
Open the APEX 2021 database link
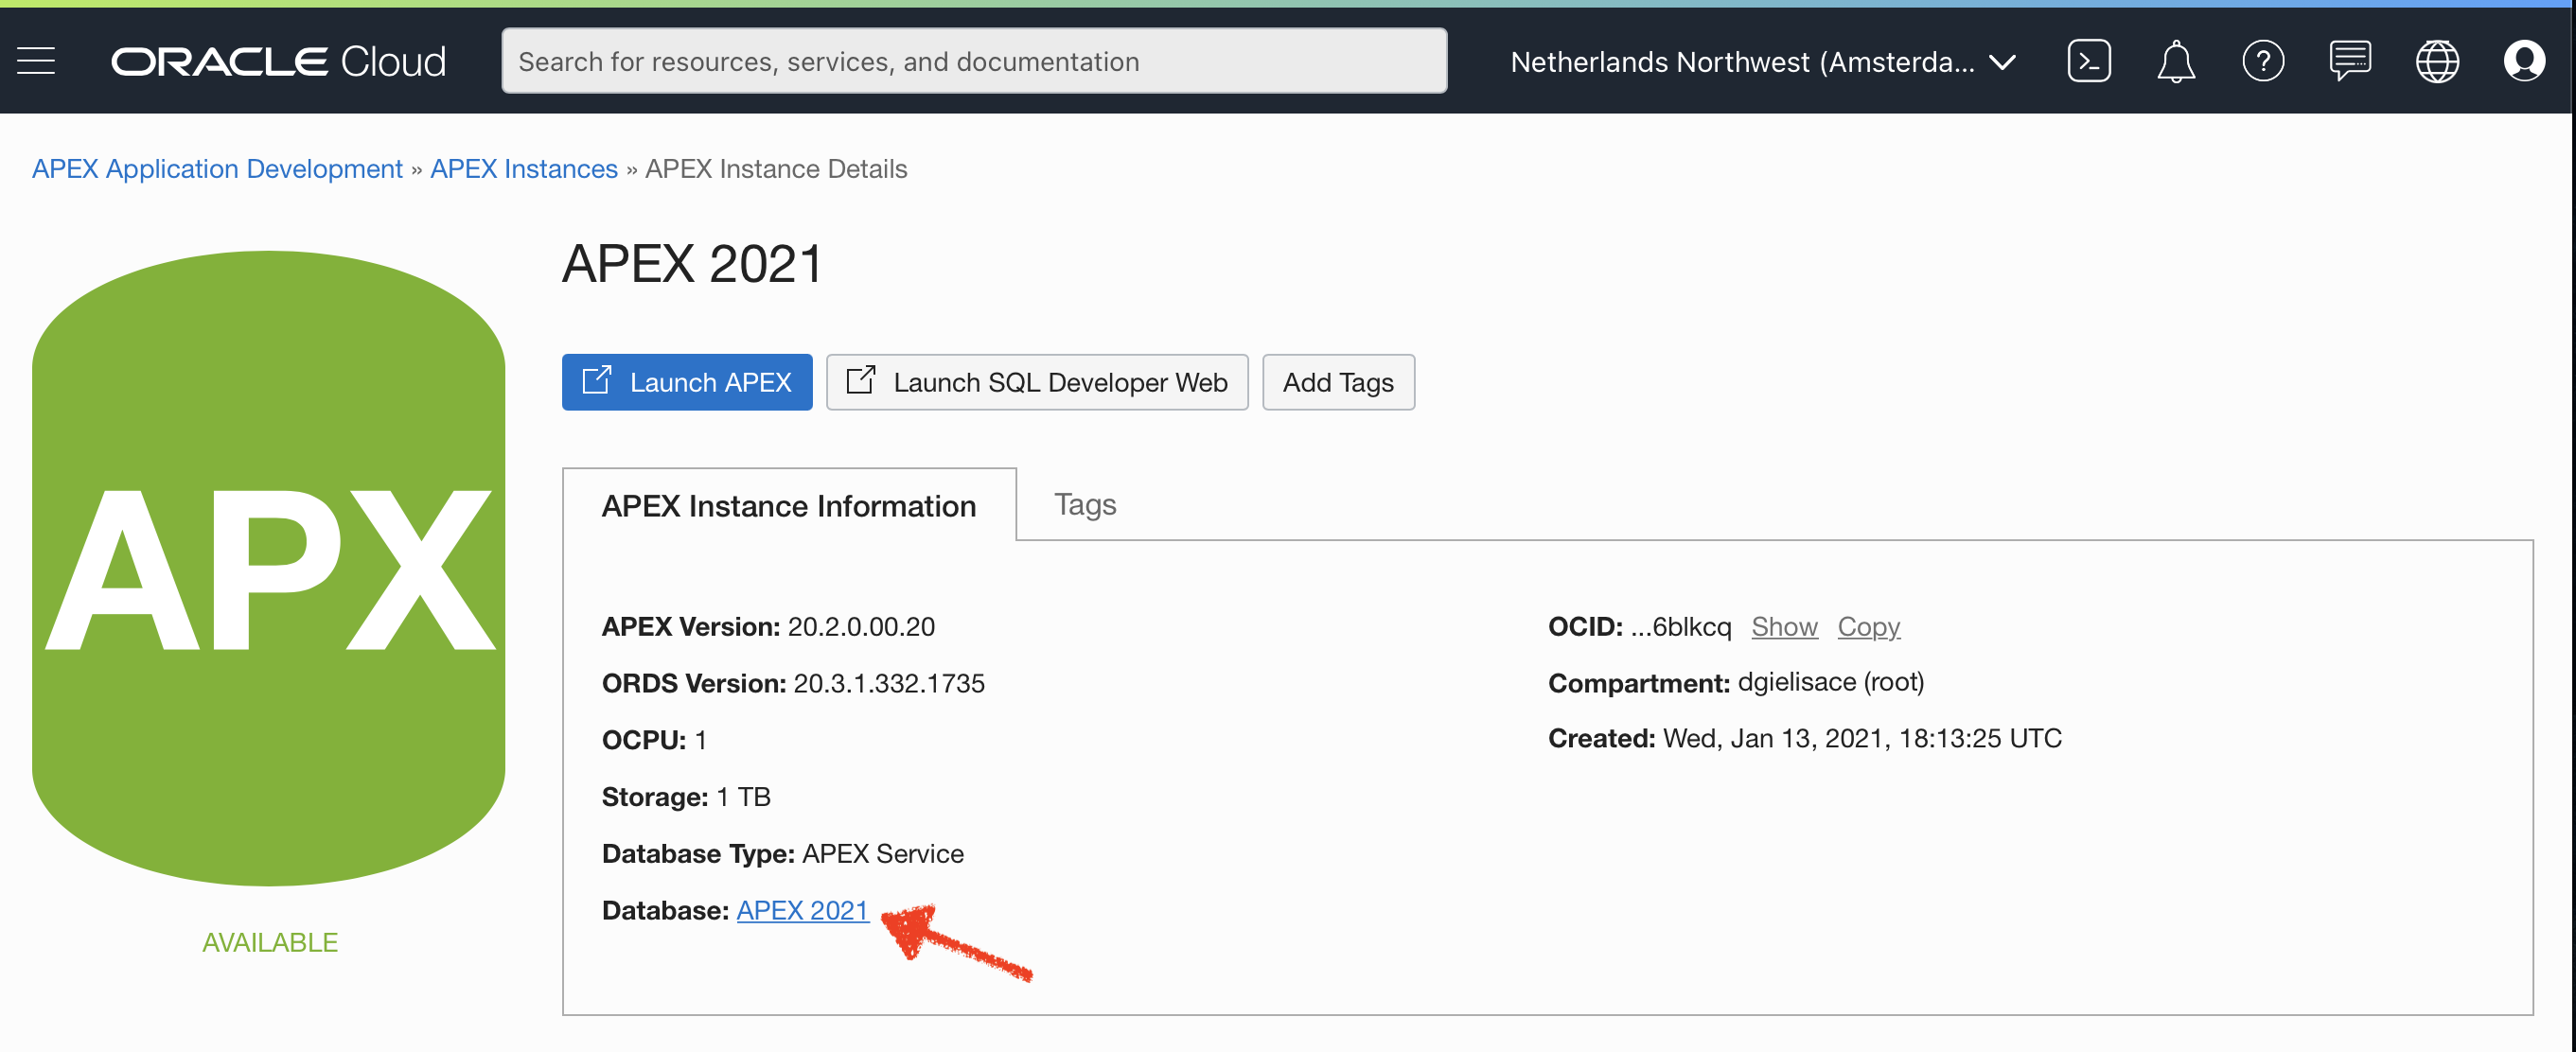(802, 910)
